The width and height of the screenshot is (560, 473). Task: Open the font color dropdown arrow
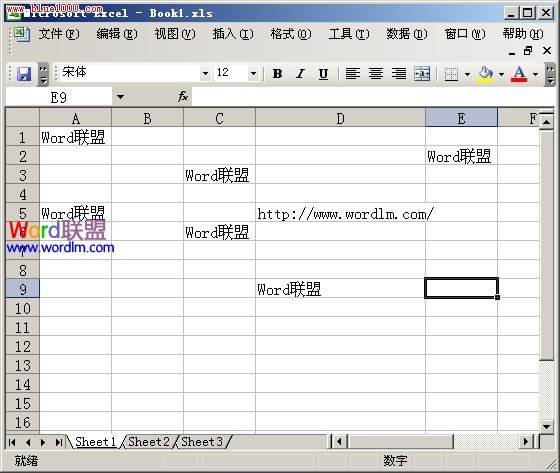point(535,74)
